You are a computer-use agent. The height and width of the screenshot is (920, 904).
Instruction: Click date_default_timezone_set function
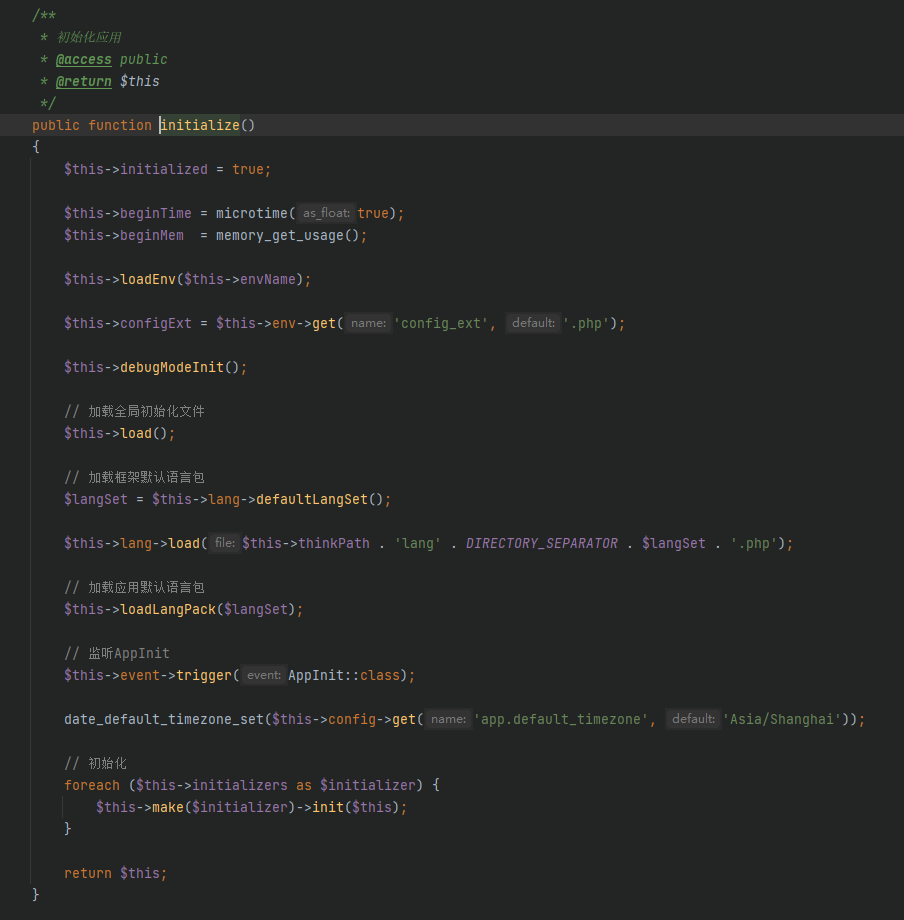coord(164,719)
